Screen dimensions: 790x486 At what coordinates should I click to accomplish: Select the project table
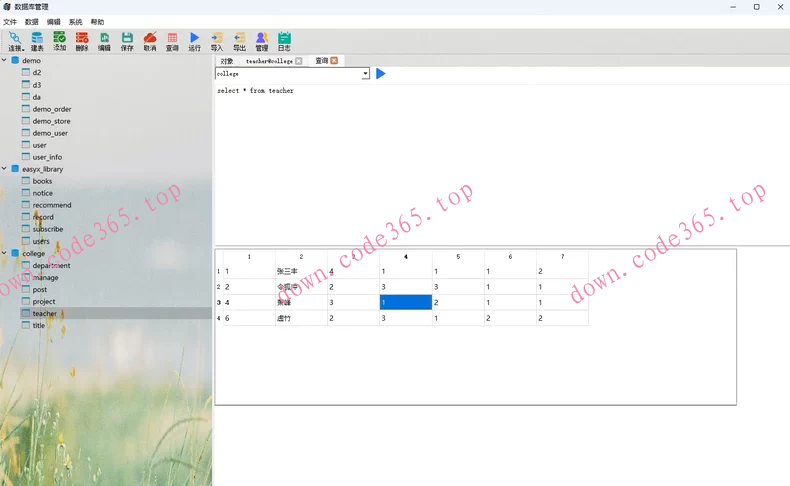[44, 301]
